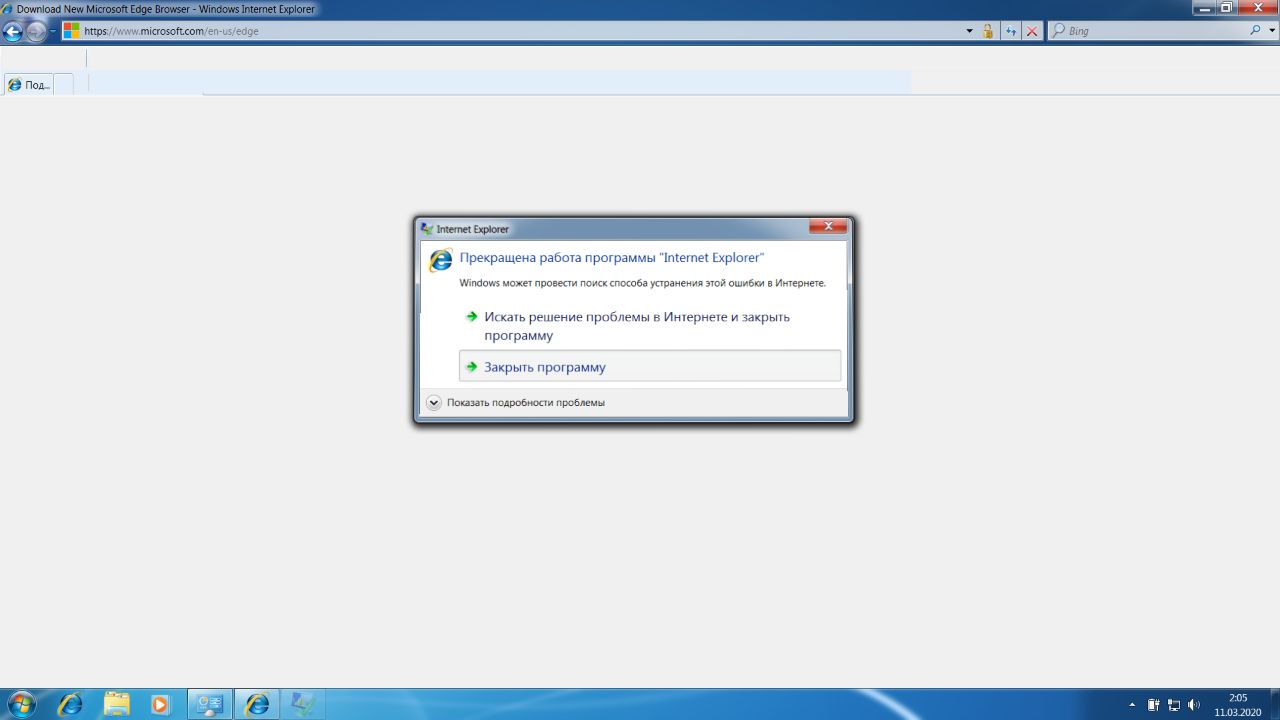Click the blue search magnifier button
This screenshot has height=720, width=1280.
[x=1256, y=31]
